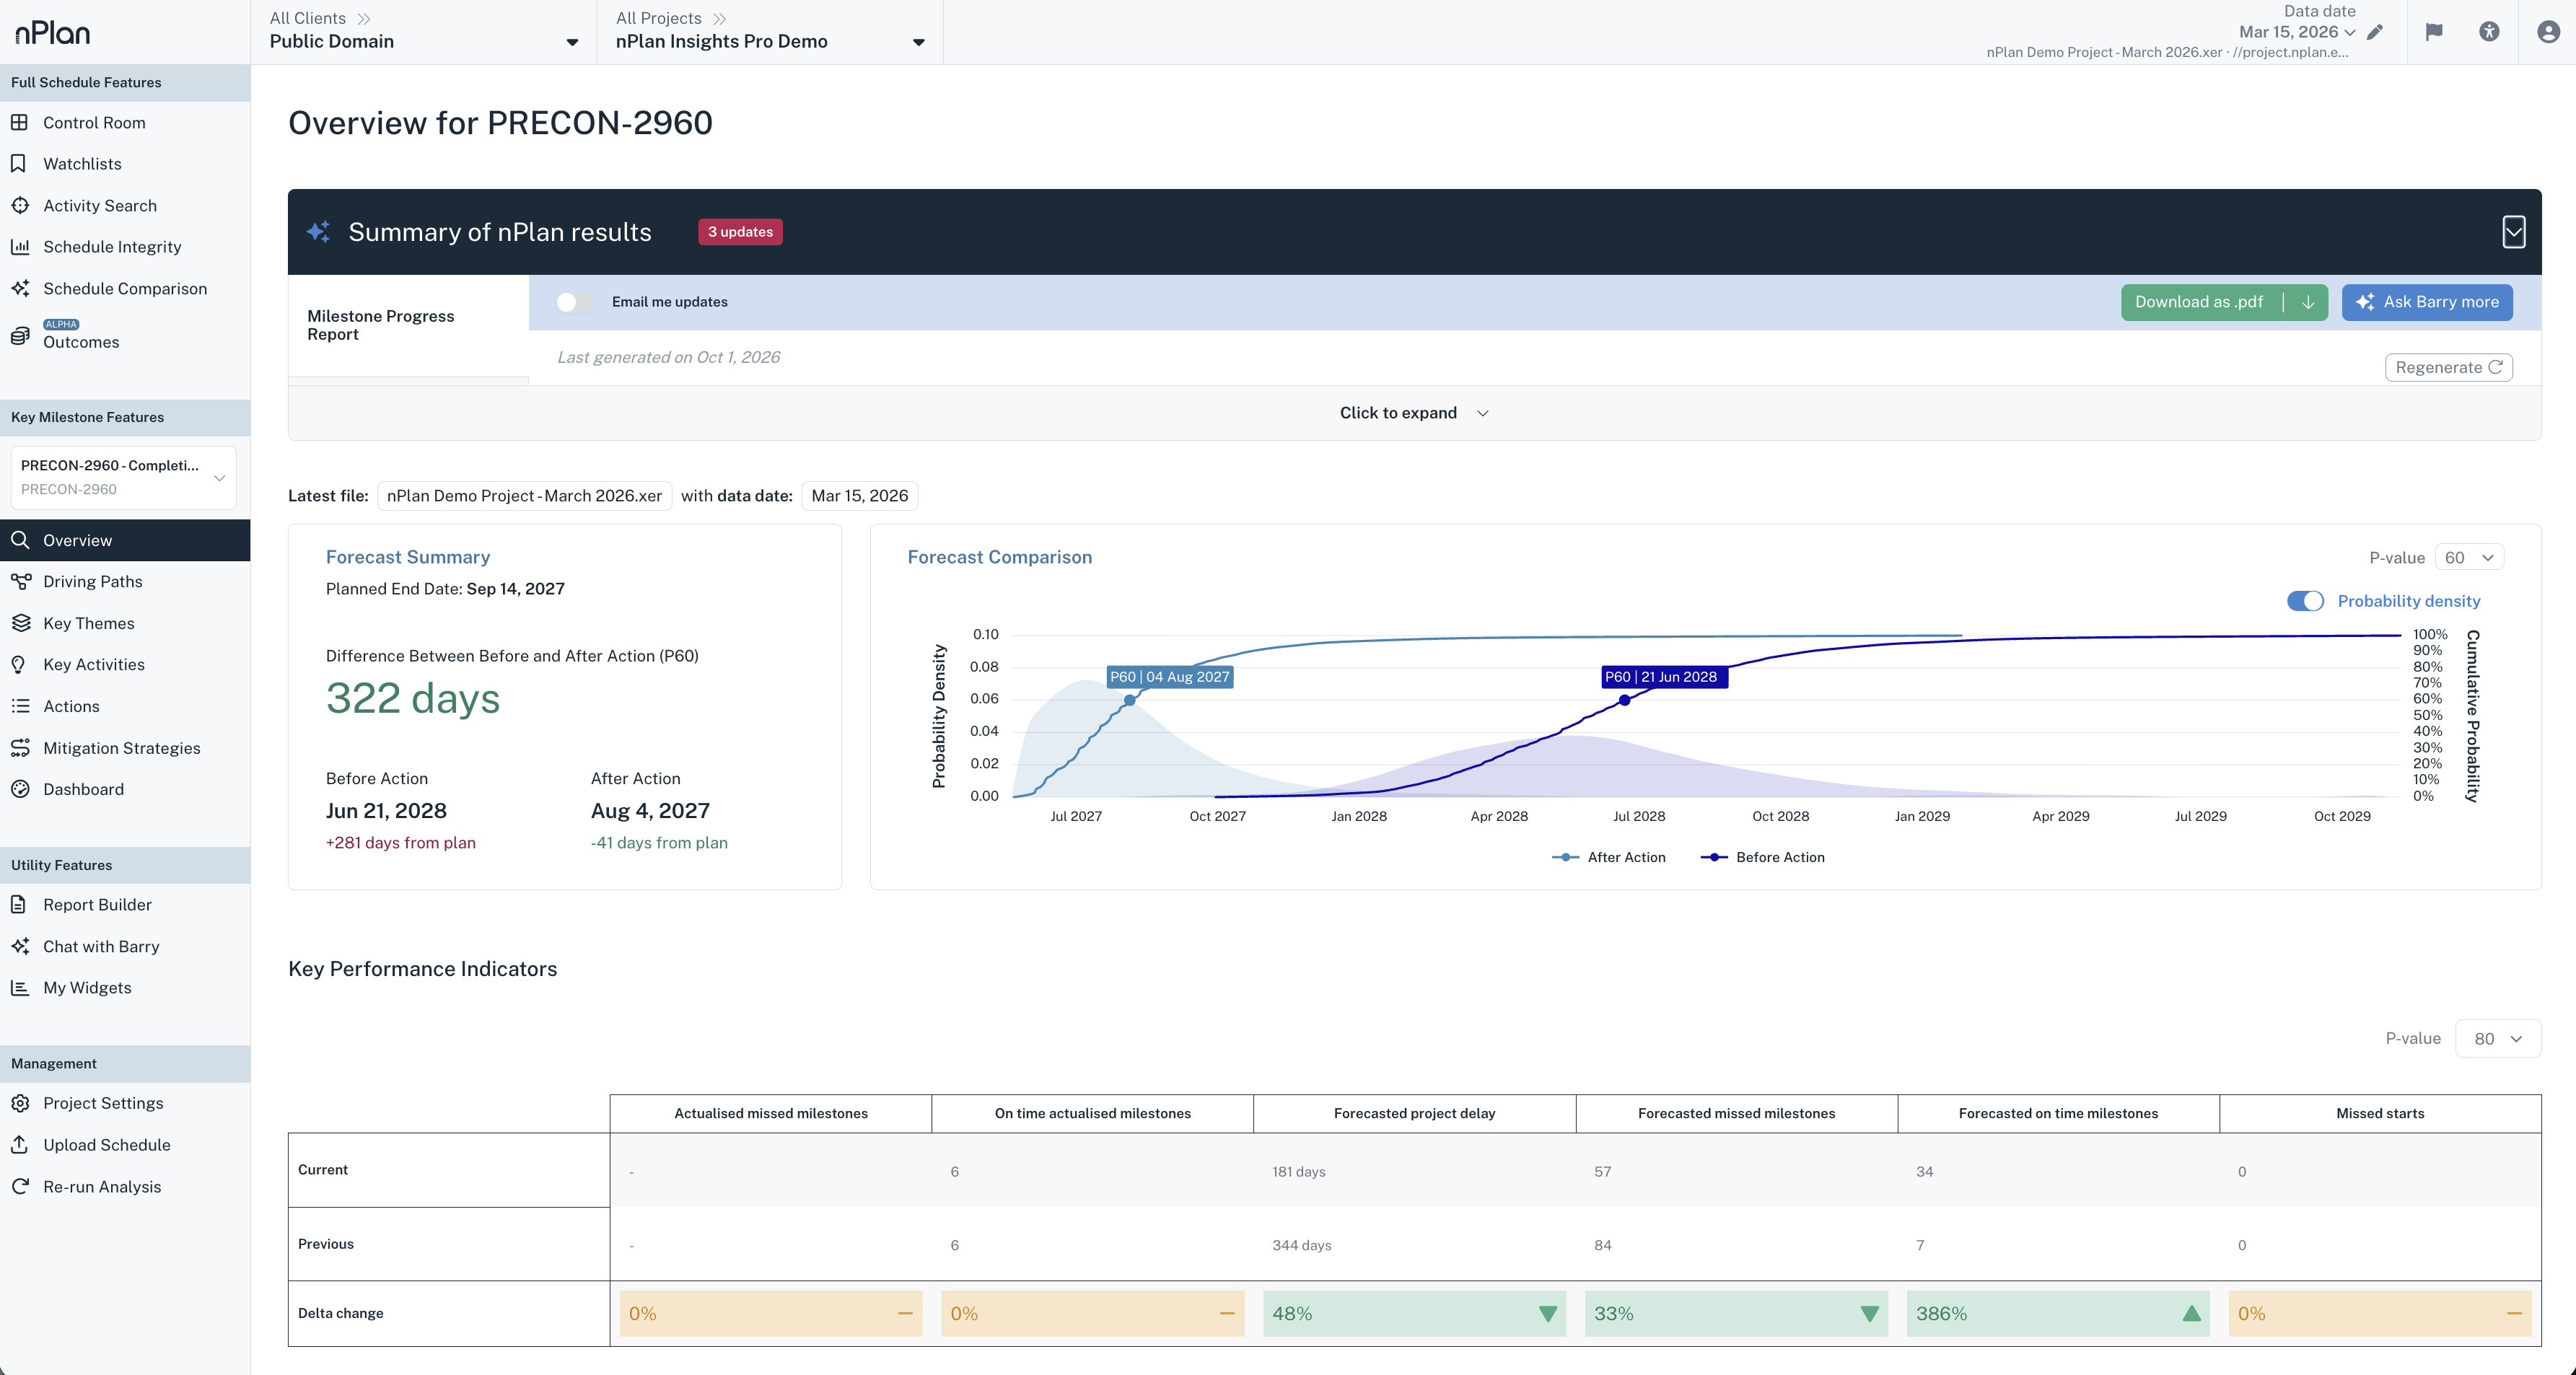Open Key Activities lightbulb icon
Image resolution: width=2576 pixels, height=1375 pixels.
pyautogui.click(x=19, y=664)
